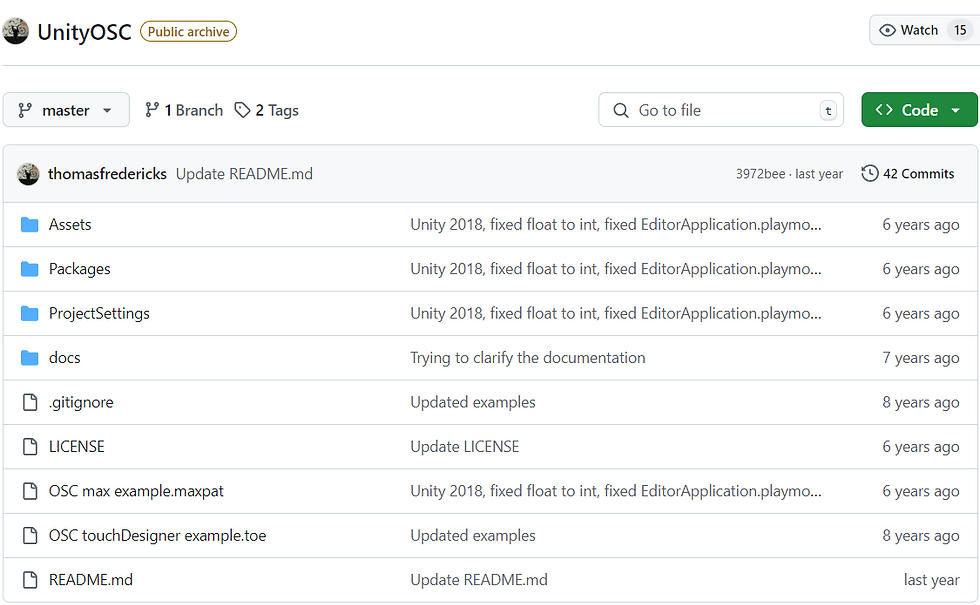Open the Assets row commit message link
This screenshot has width=980, height=605.
[616, 224]
